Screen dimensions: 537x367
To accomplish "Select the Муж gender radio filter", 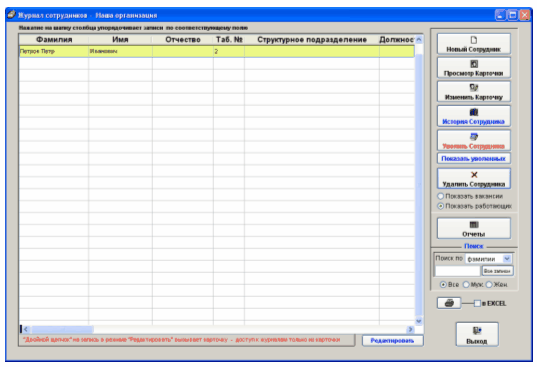I will tap(466, 284).
